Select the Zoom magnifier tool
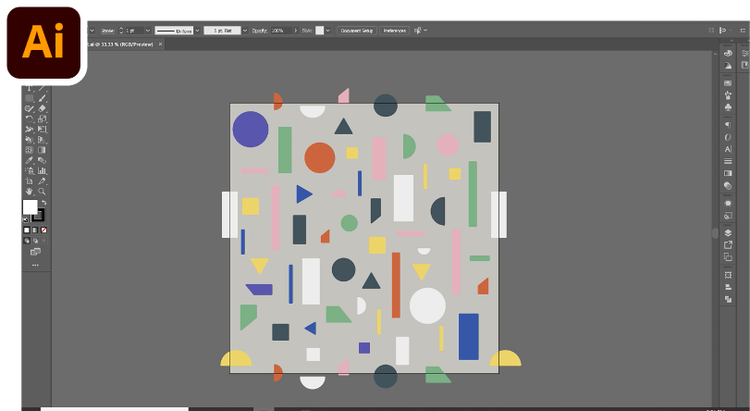The image size is (750, 411). pyautogui.click(x=42, y=191)
